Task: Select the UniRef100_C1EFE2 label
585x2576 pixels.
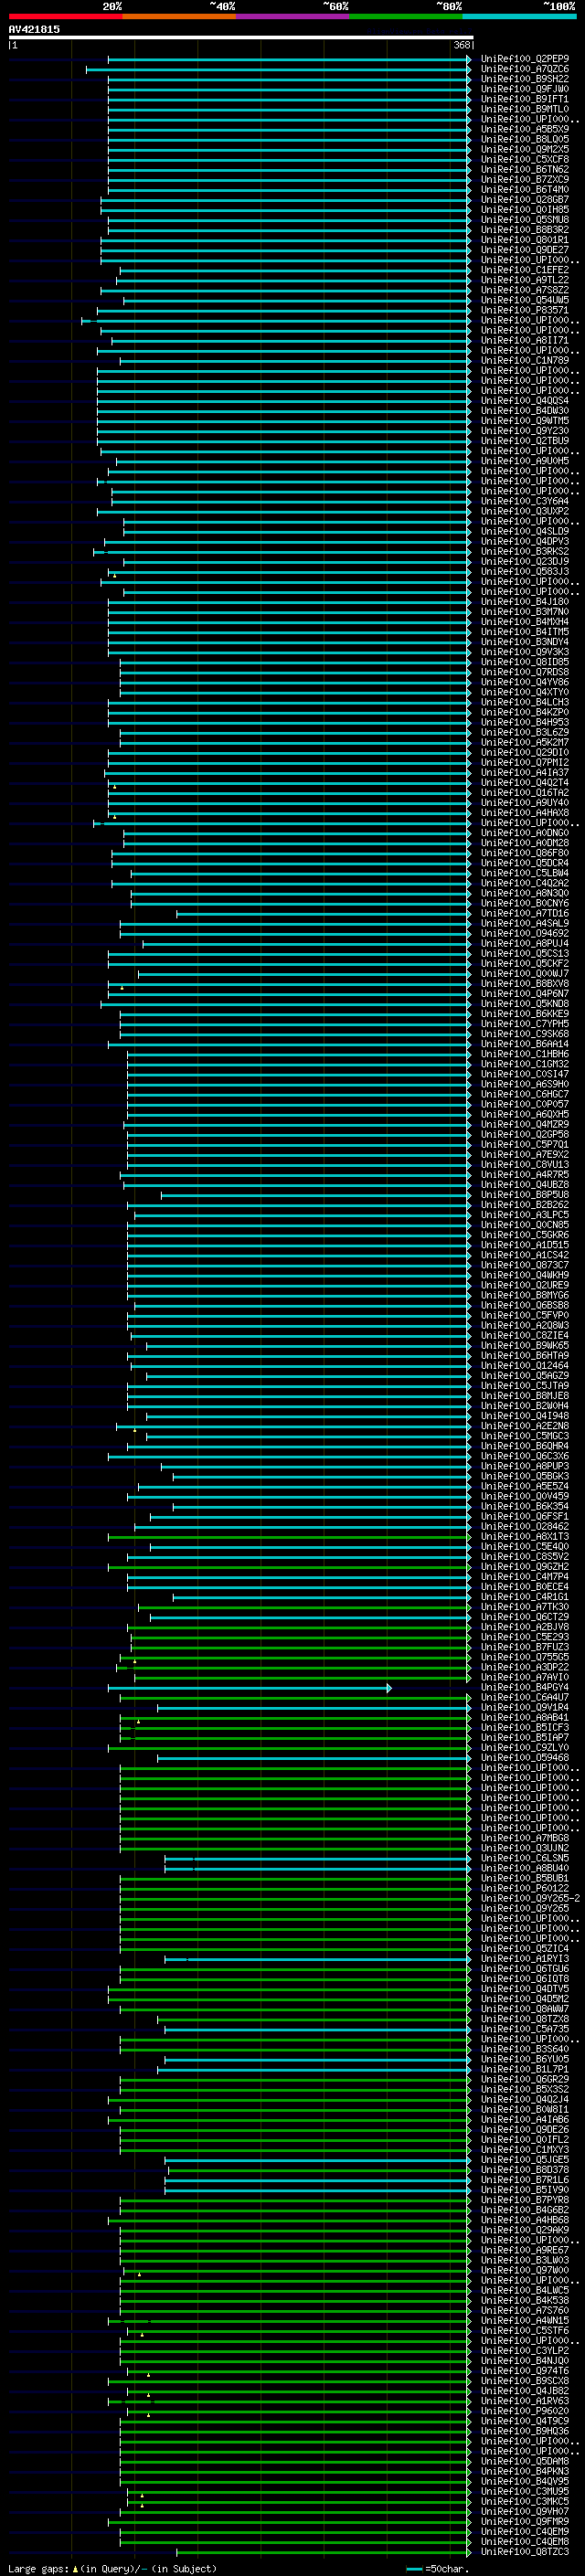Action: pyautogui.click(x=525, y=270)
